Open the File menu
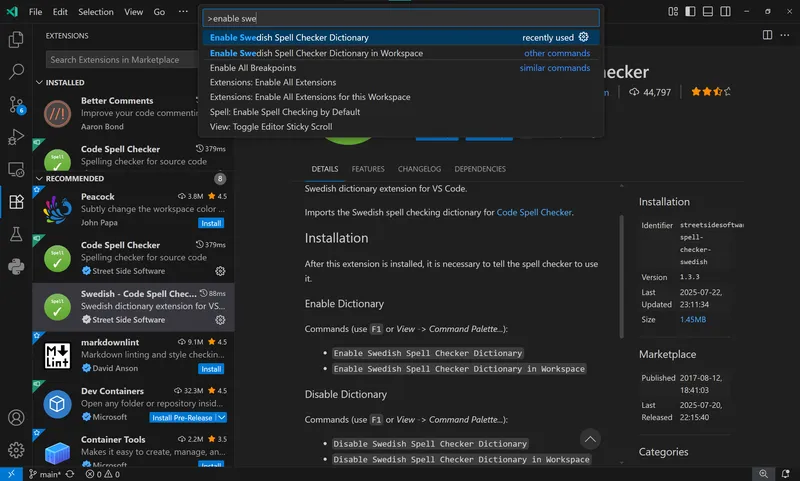Viewport: 800px width, 481px height. (35, 11)
